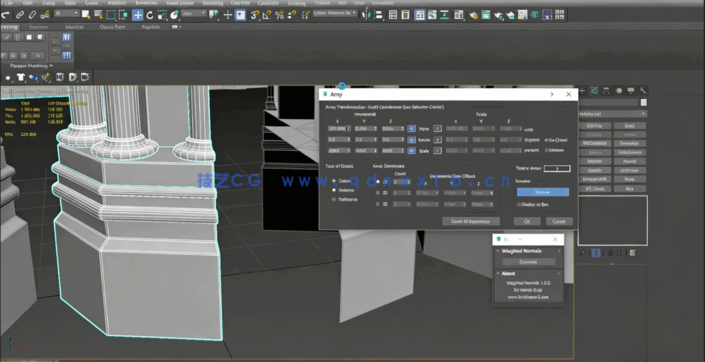Toggle the Percent Snap icon
Viewport: 705px width, 362px height.
tap(279, 15)
